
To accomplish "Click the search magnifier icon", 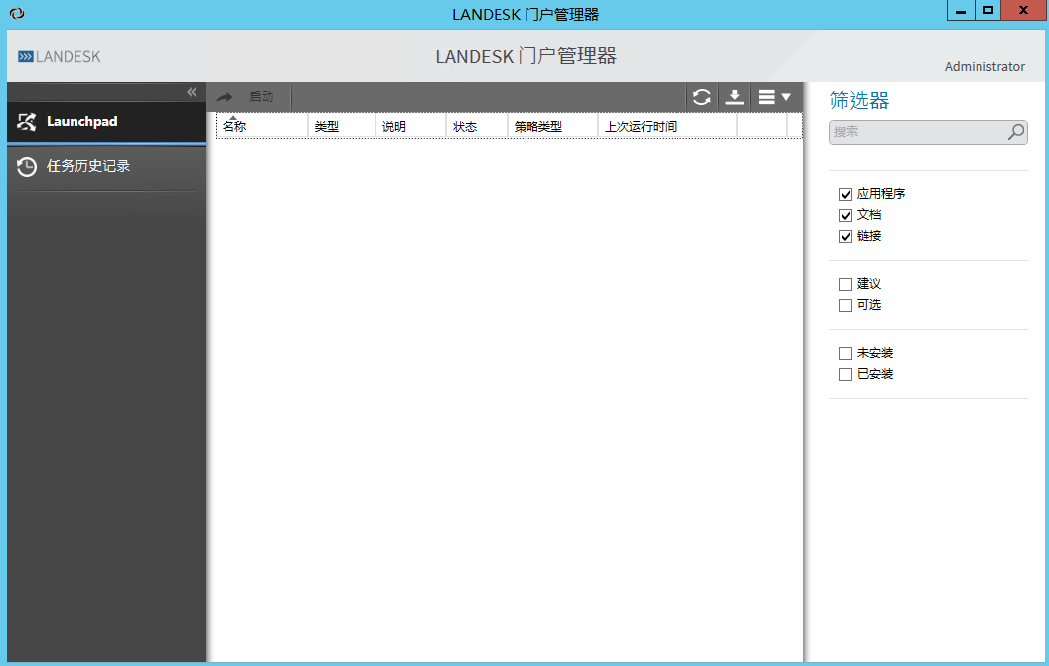I will [1016, 132].
